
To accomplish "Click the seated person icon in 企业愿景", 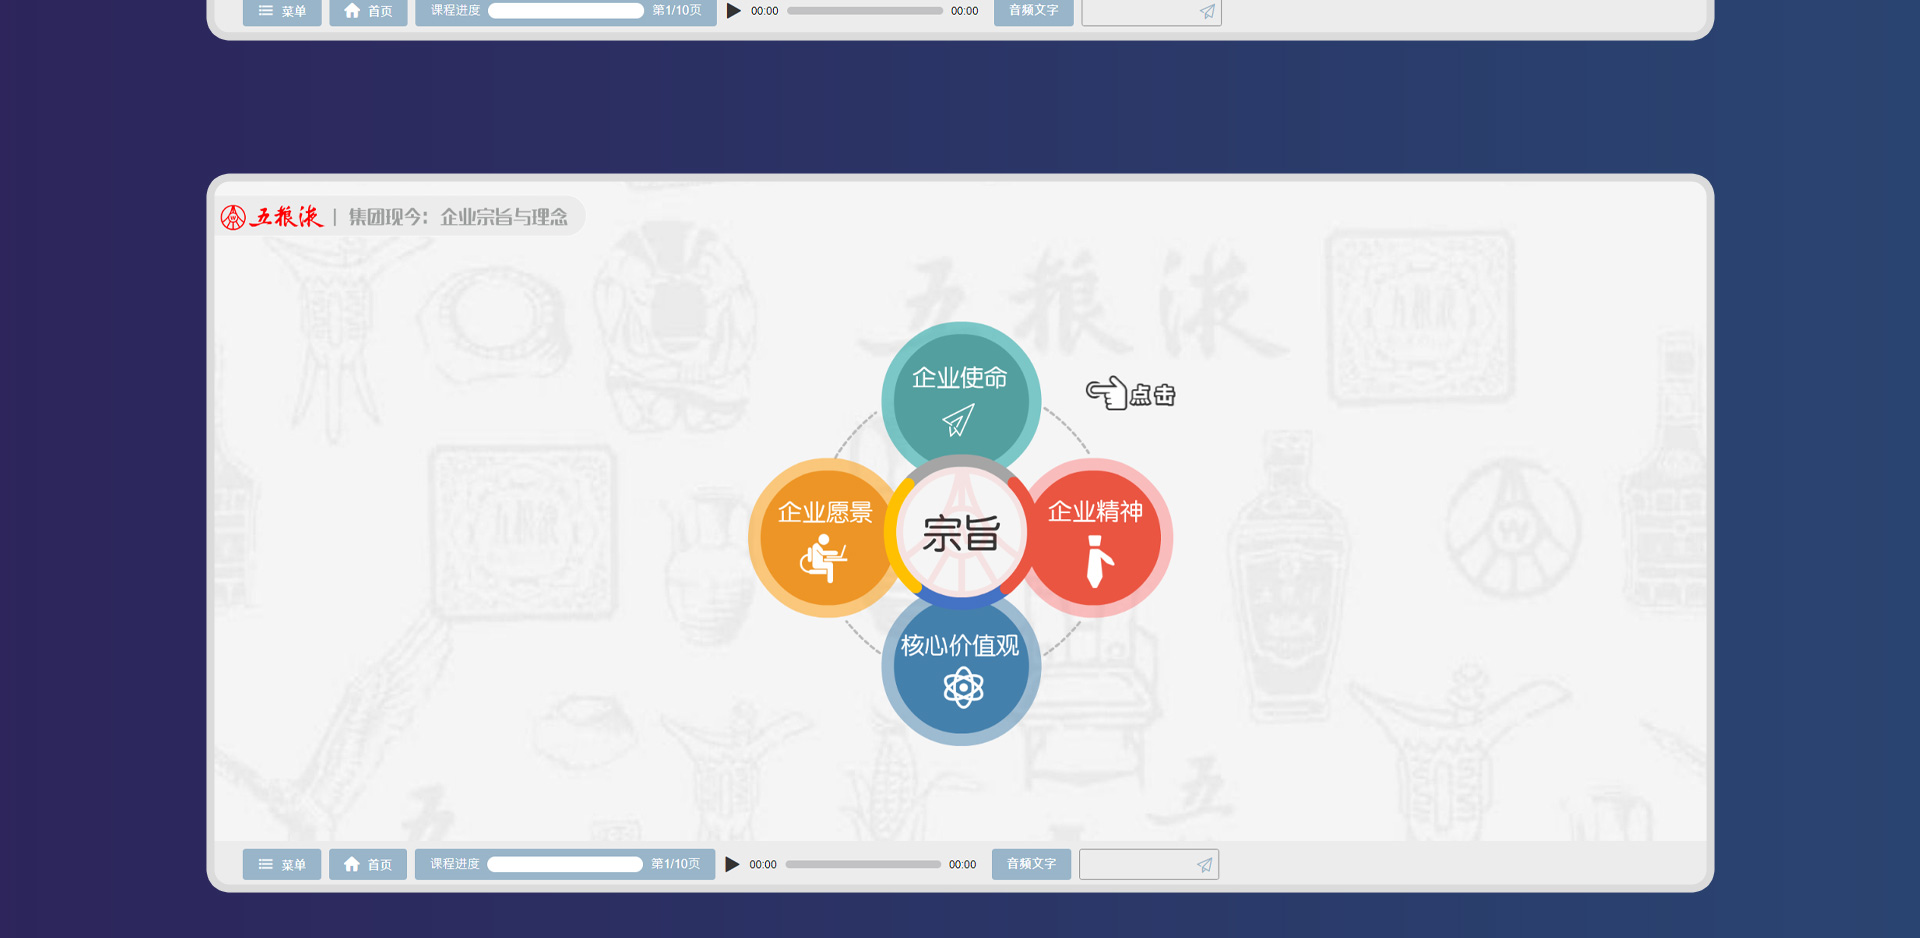I will tap(824, 557).
